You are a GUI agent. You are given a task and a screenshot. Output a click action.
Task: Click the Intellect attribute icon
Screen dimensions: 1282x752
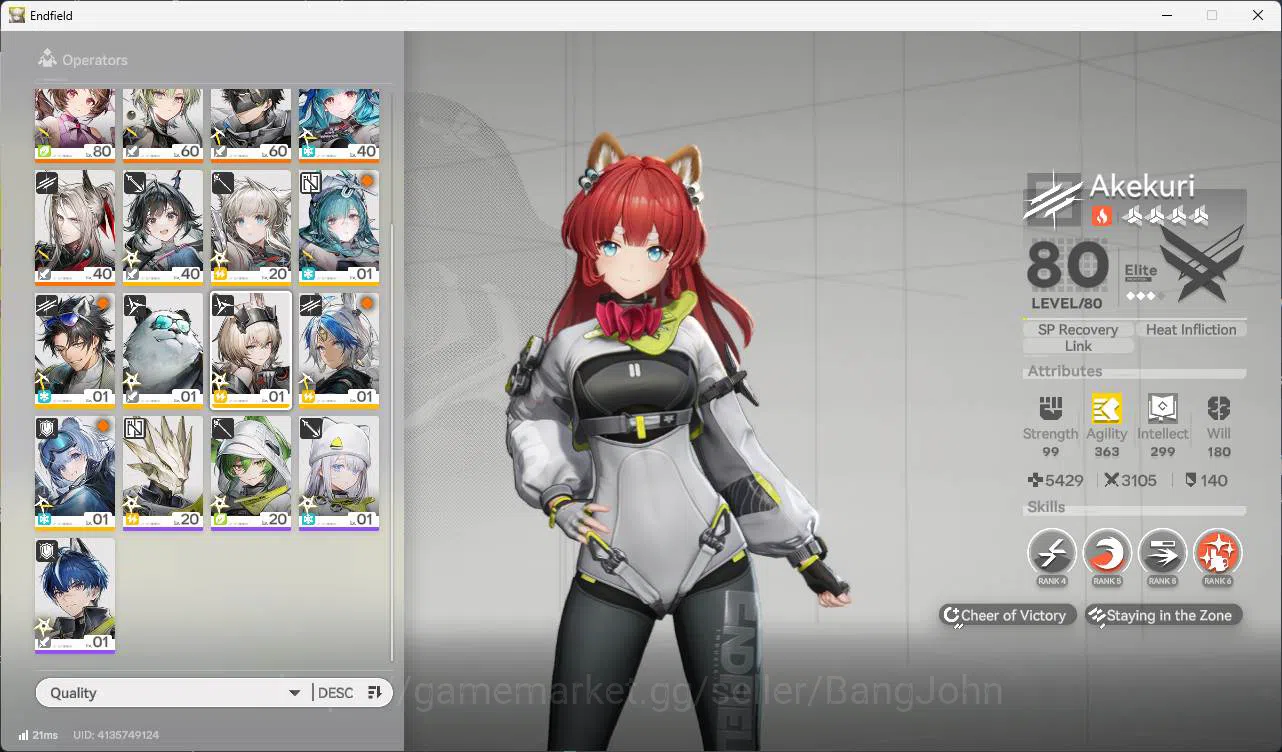(1162, 408)
